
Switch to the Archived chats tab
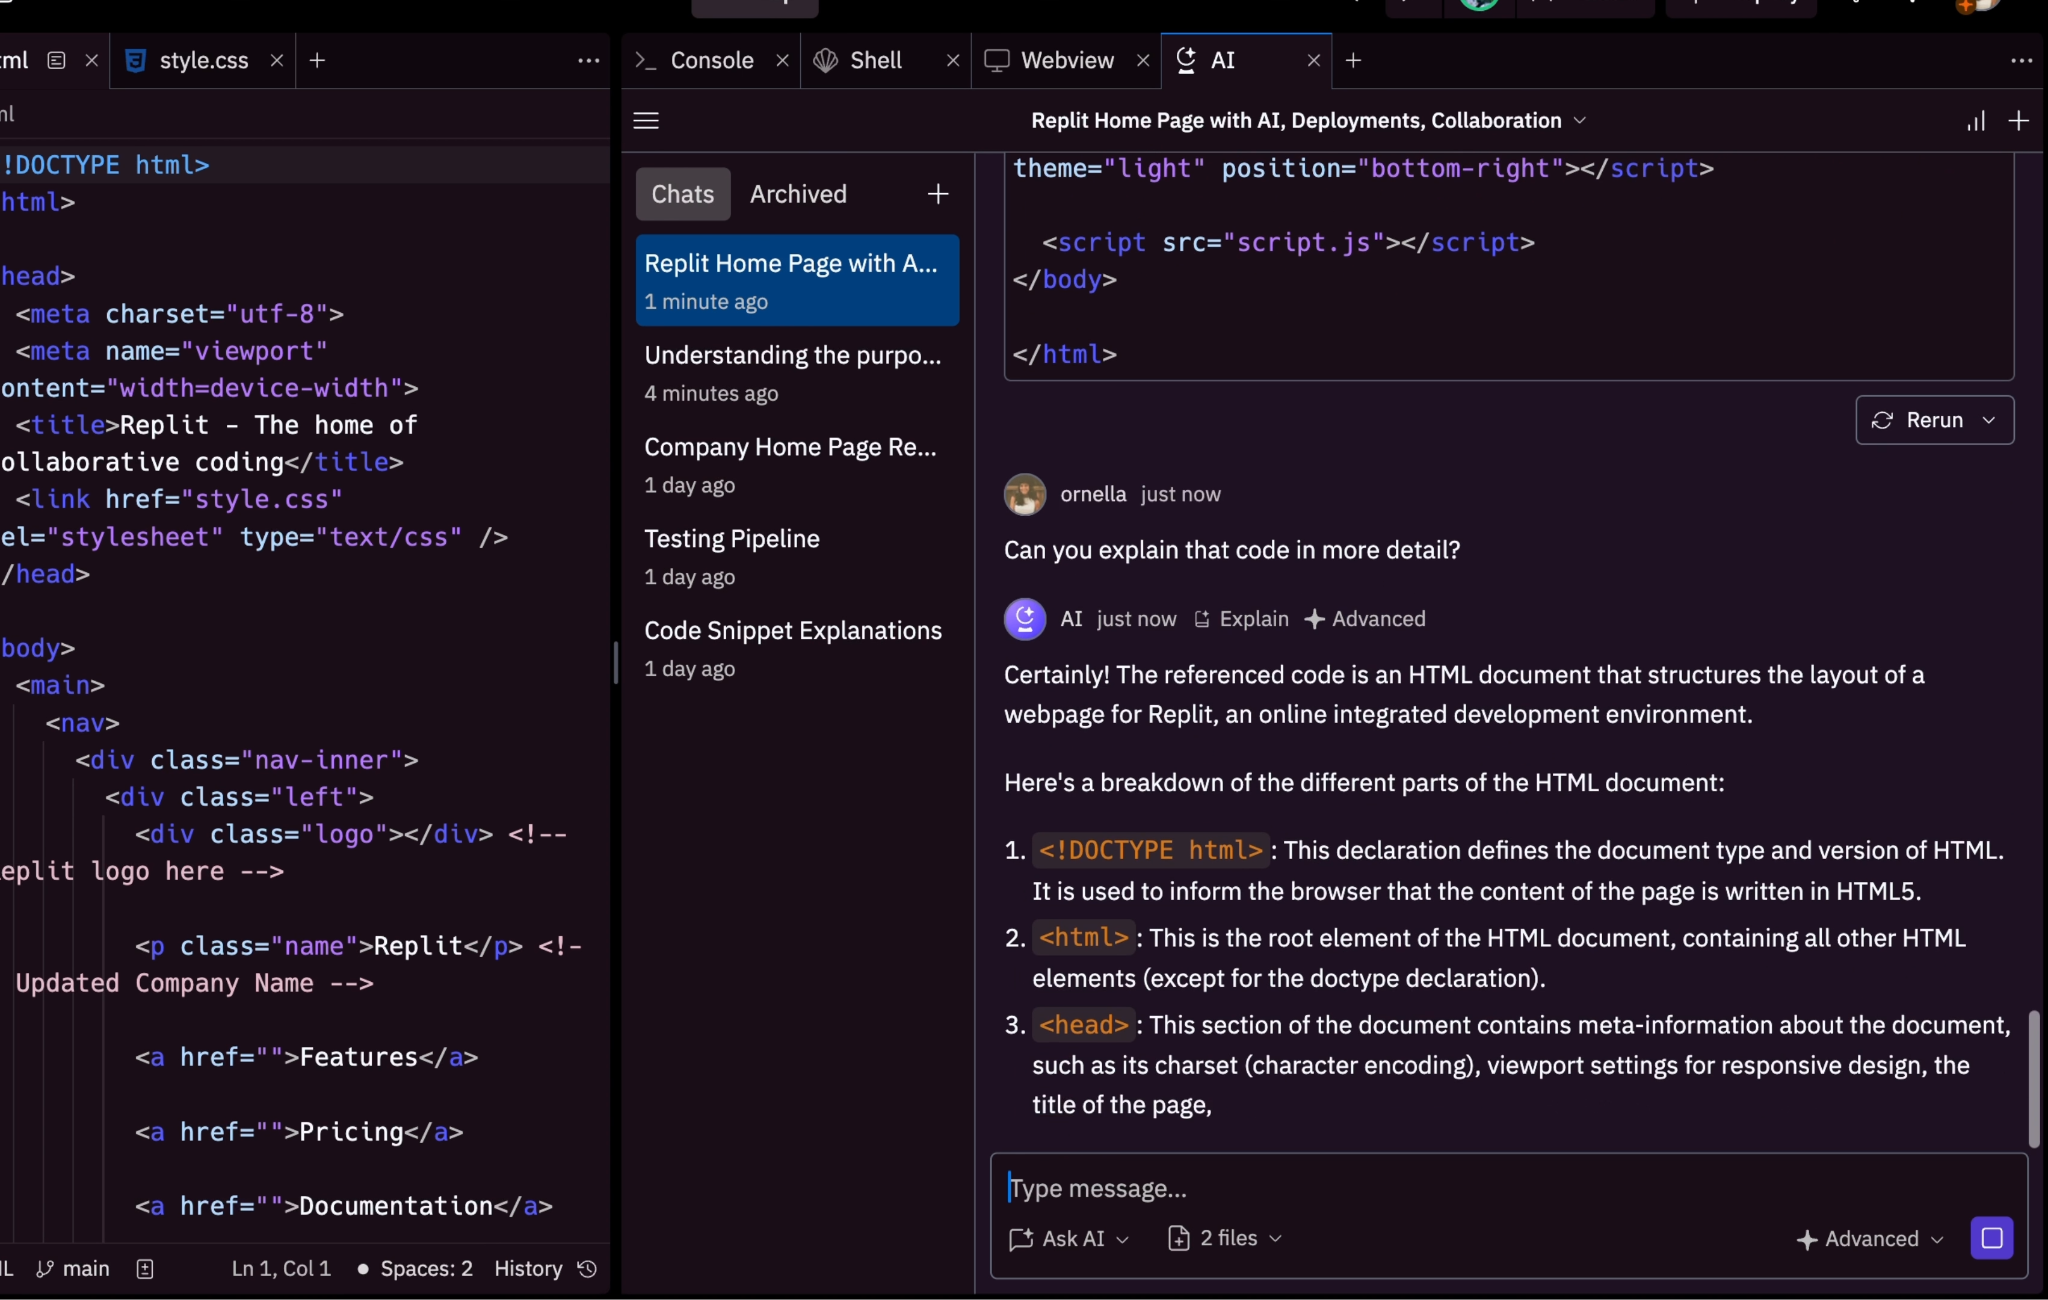pos(798,194)
